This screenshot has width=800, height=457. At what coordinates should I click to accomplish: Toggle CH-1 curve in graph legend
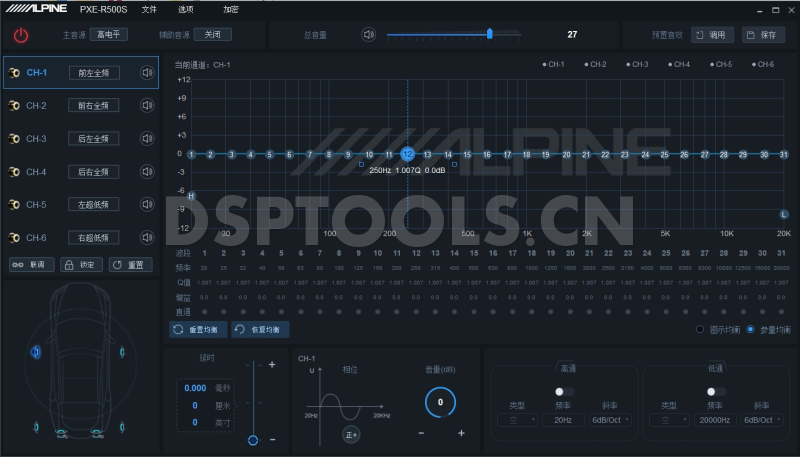tap(554, 64)
